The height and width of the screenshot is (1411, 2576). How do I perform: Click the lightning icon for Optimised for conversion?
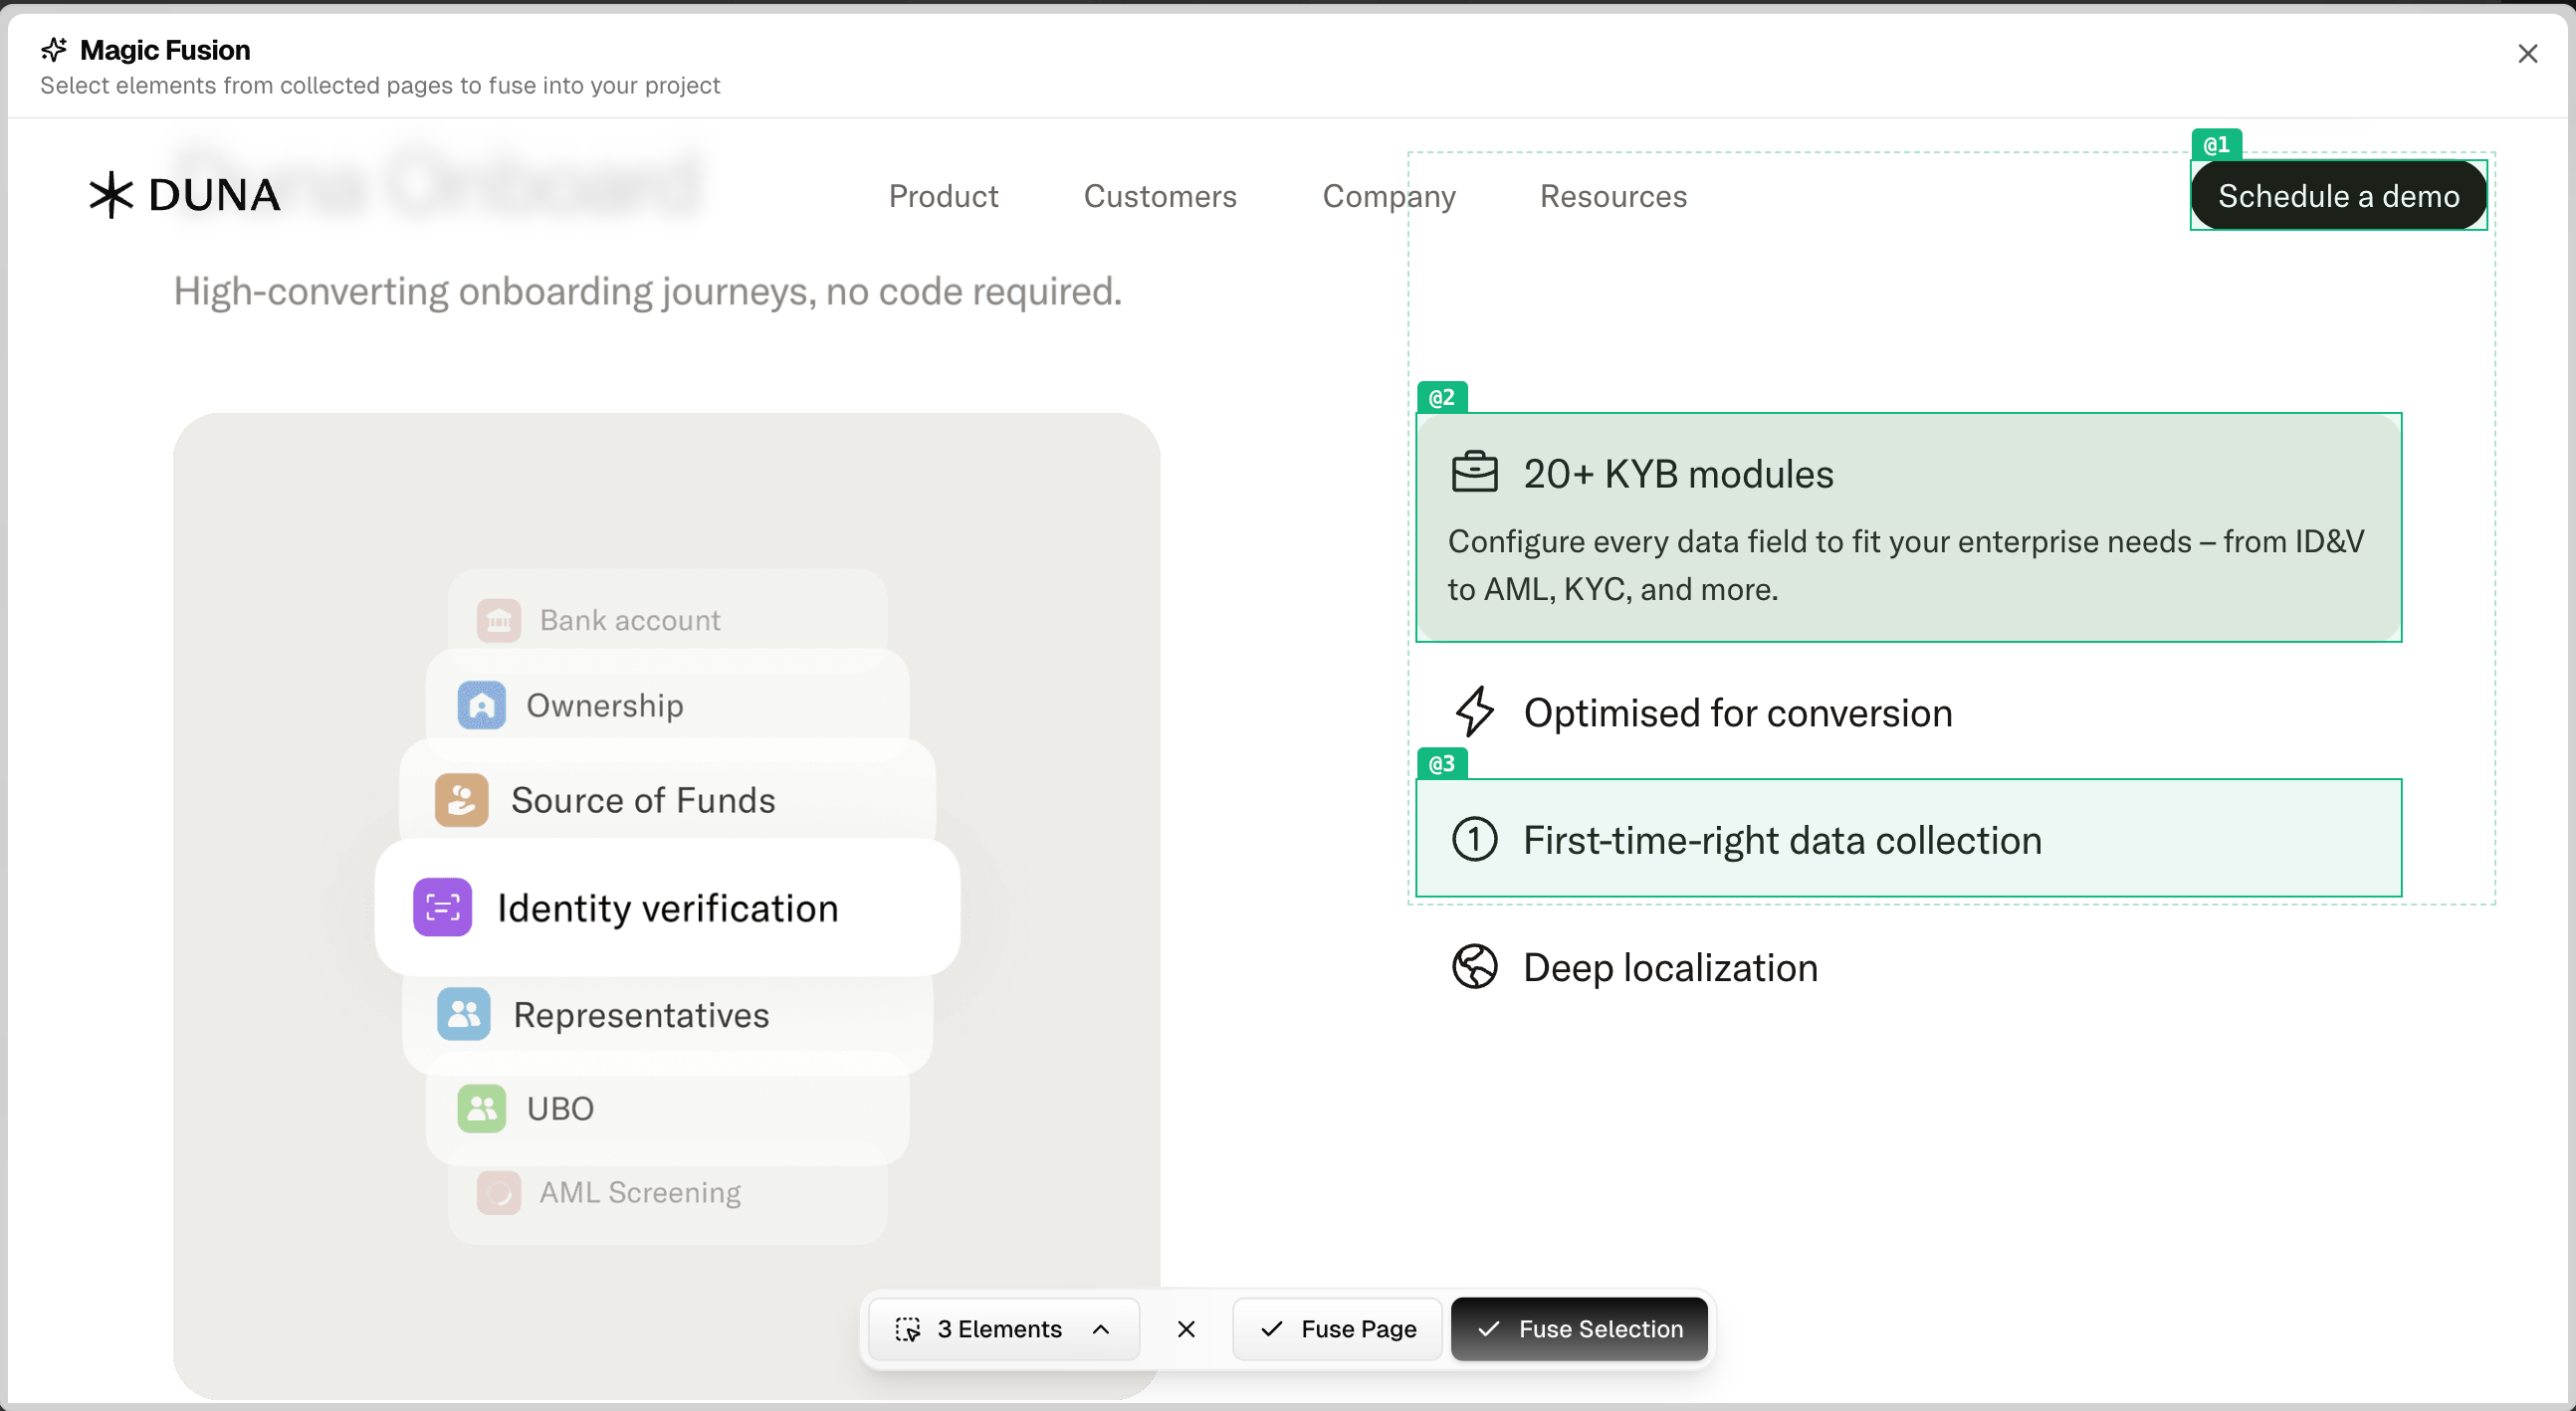(x=1475, y=712)
